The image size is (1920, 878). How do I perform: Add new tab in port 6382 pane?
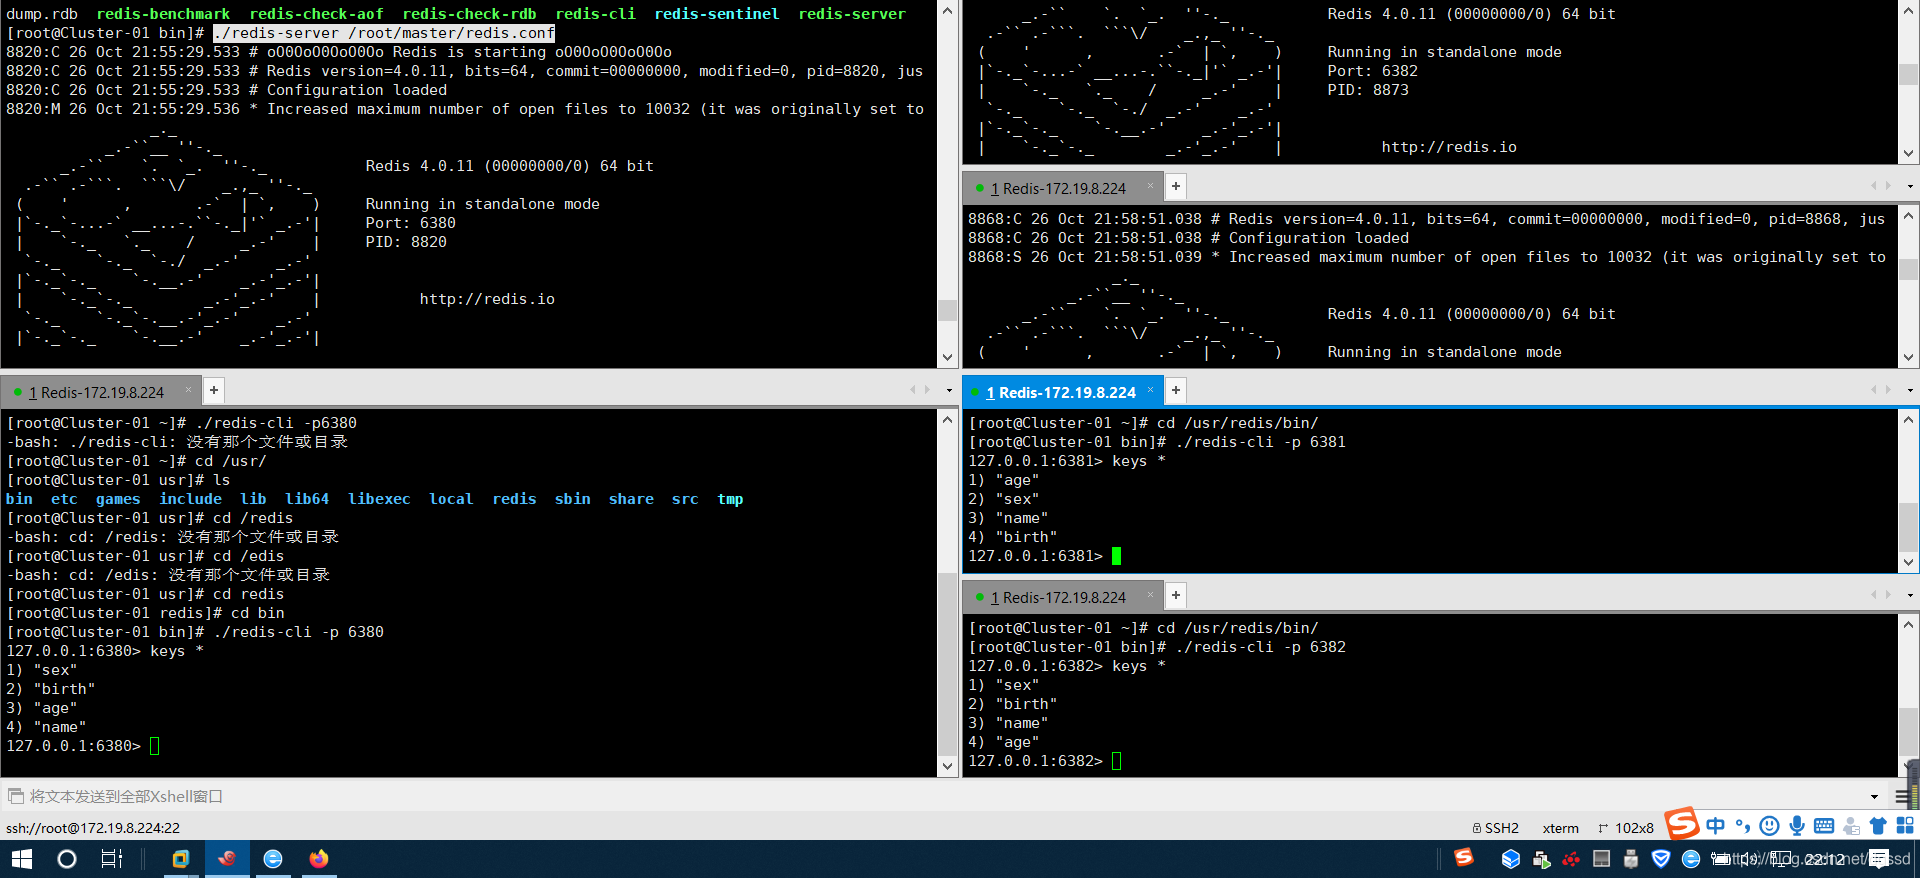(x=1176, y=595)
